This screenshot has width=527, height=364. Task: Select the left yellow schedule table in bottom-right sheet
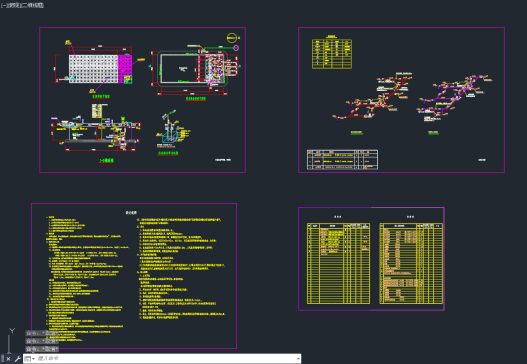pyautogui.click(x=338, y=264)
